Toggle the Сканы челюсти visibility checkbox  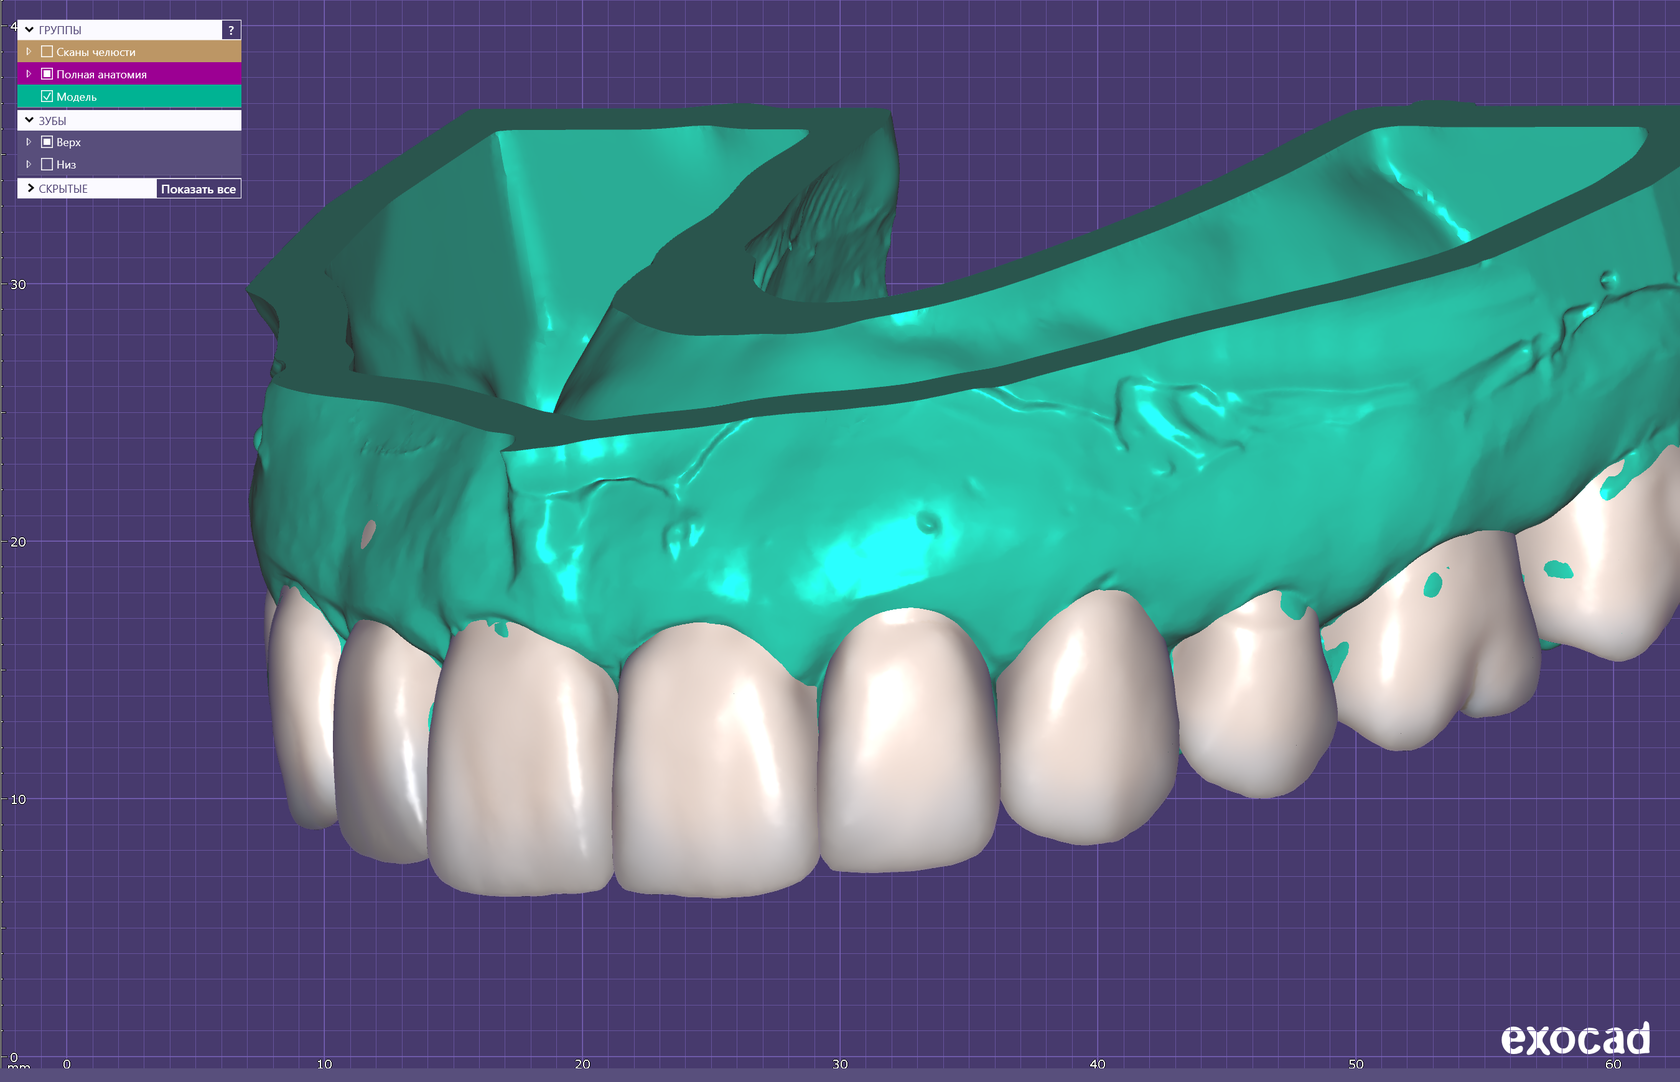47,52
